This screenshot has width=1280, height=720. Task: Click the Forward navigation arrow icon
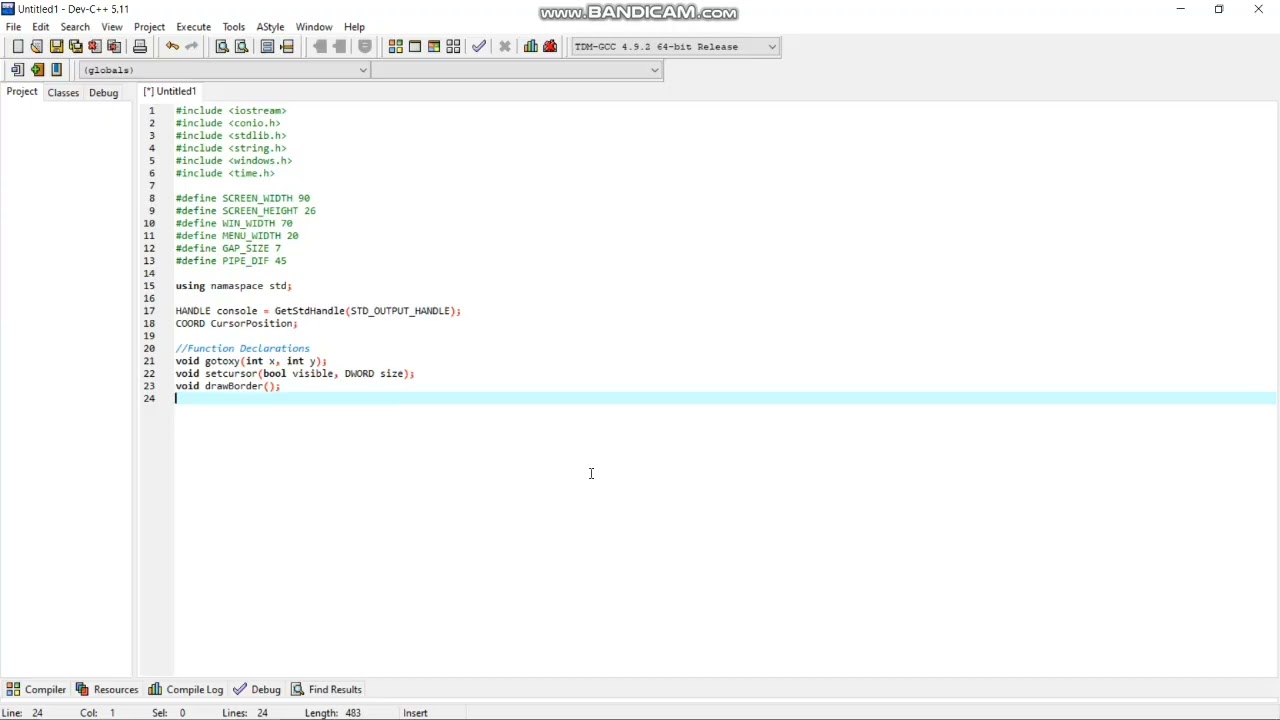click(340, 47)
